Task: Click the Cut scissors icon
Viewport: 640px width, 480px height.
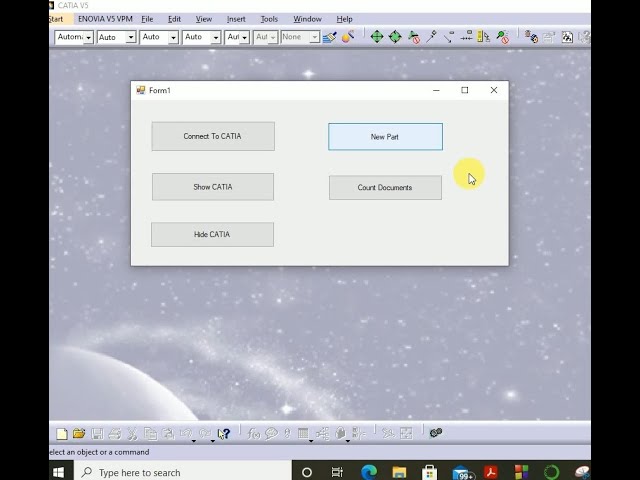Action: [x=132, y=433]
